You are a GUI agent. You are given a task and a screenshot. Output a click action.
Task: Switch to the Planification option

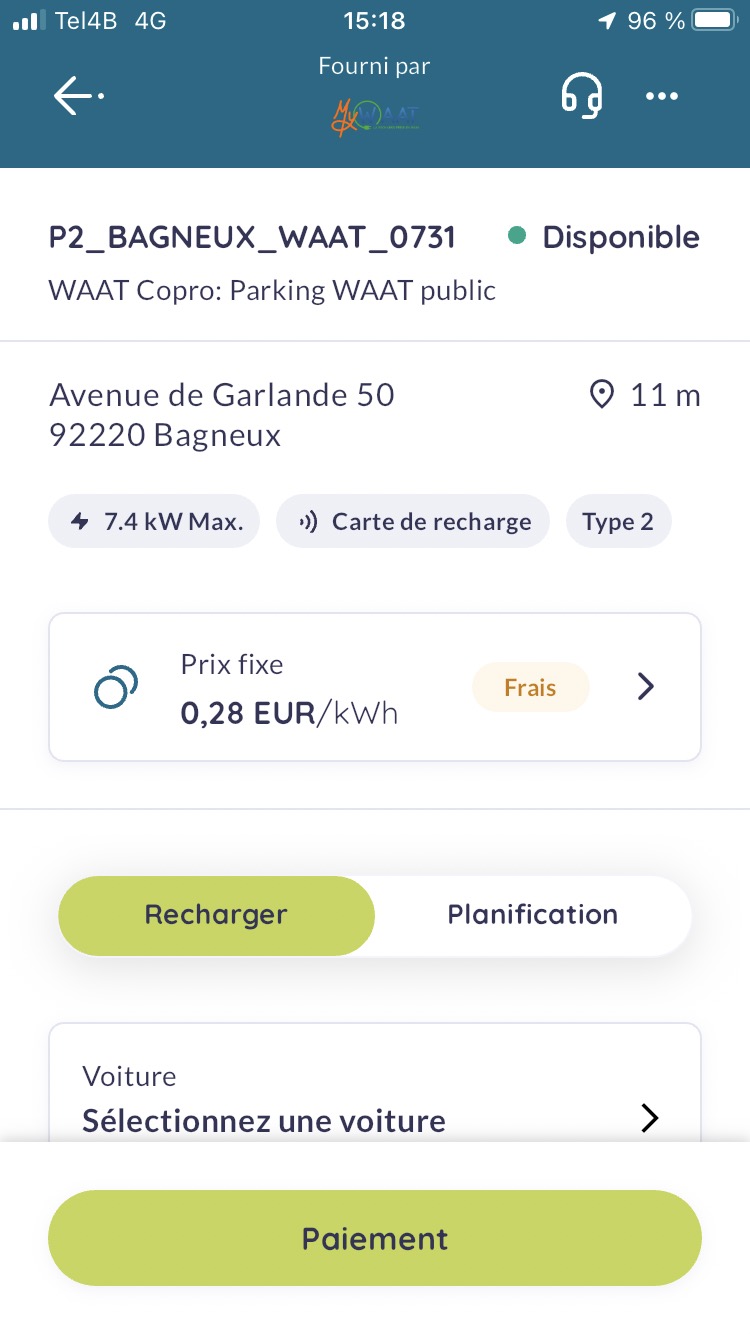click(532, 915)
